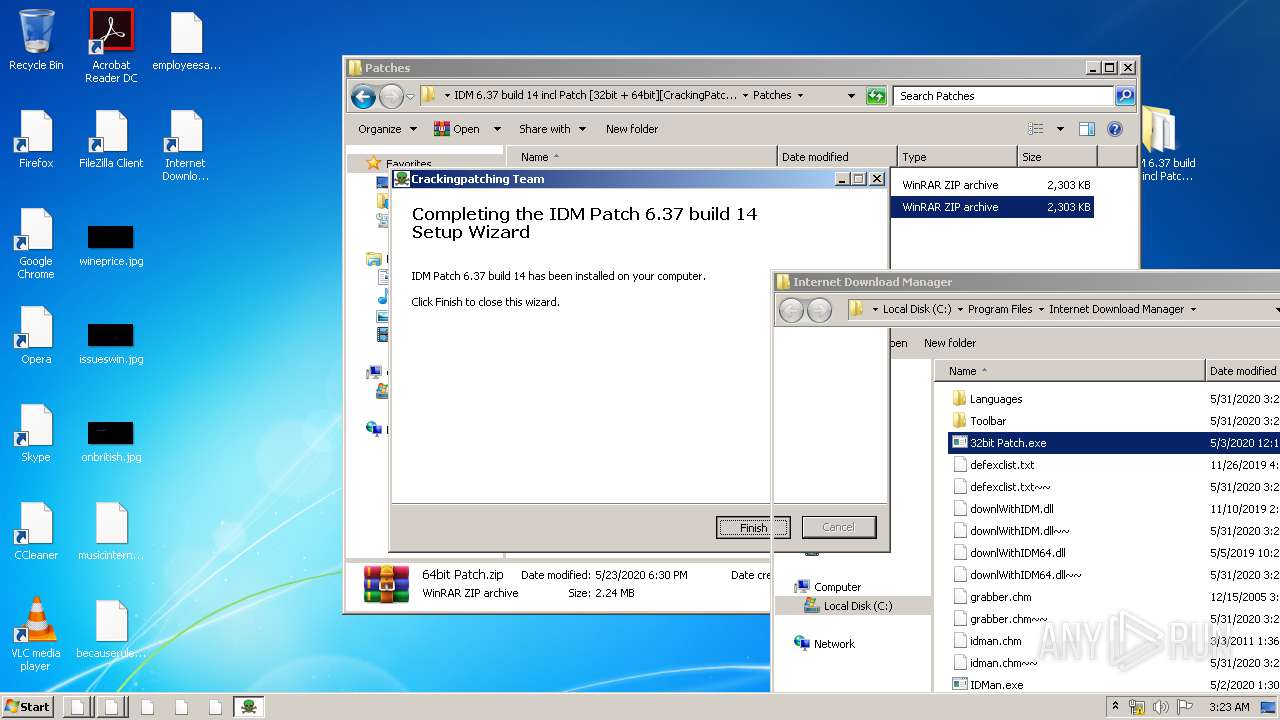Expand the Program Files breadcrumb arrow
This screenshot has width=1280, height=720.
point(1041,310)
